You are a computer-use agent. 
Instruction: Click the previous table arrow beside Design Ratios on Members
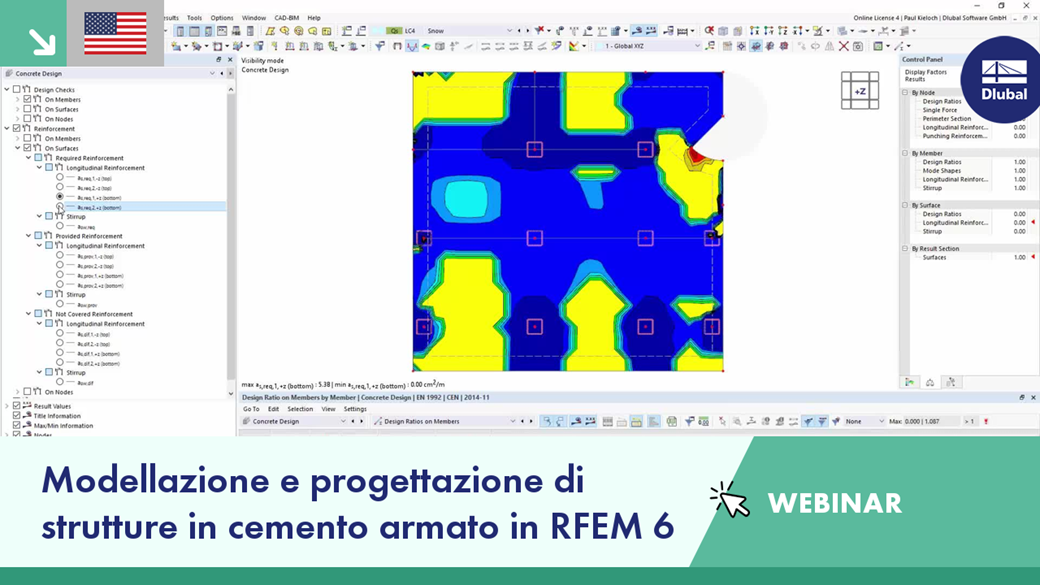tap(523, 421)
